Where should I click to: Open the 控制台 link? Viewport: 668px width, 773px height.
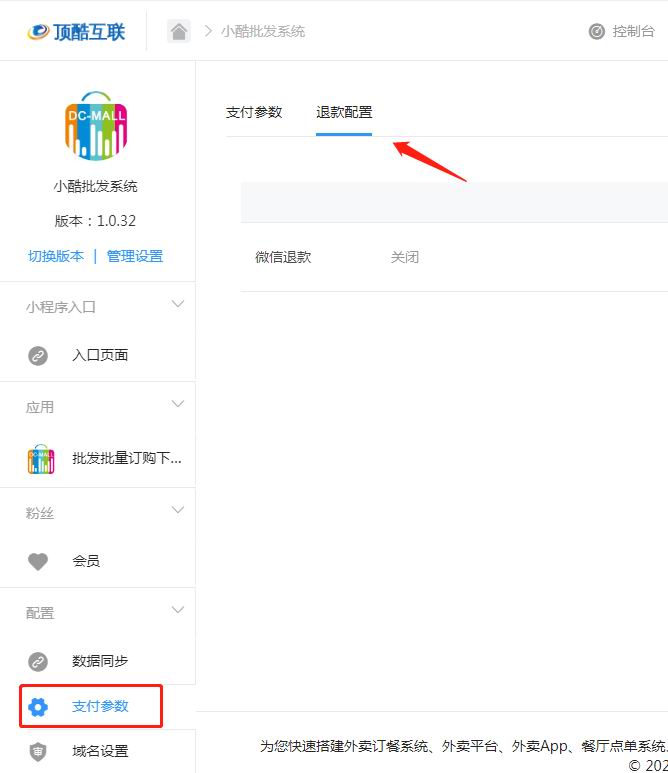pos(633,32)
